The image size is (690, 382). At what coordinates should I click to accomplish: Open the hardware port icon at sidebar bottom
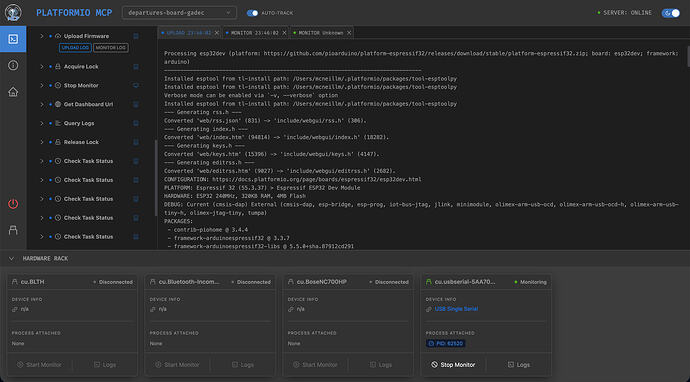click(13, 230)
